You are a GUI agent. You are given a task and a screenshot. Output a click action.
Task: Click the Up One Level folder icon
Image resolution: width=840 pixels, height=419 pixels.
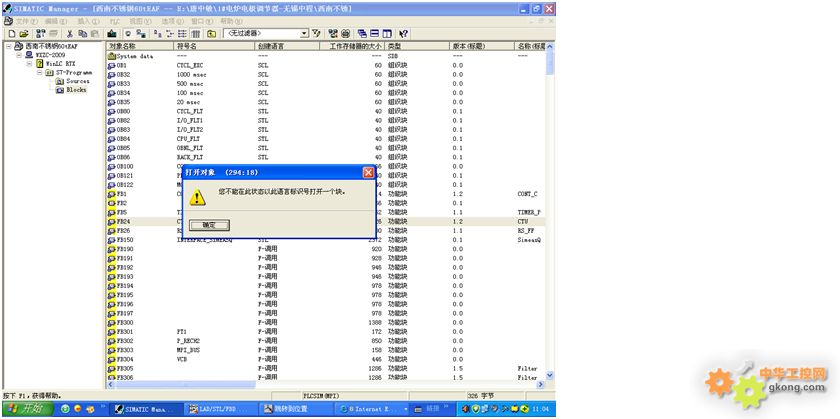[212, 34]
